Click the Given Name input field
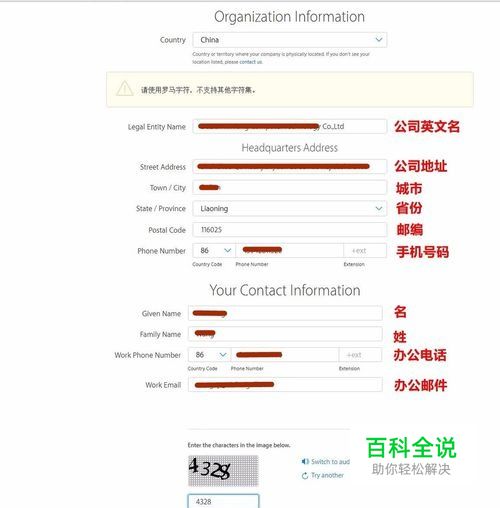 (285, 313)
